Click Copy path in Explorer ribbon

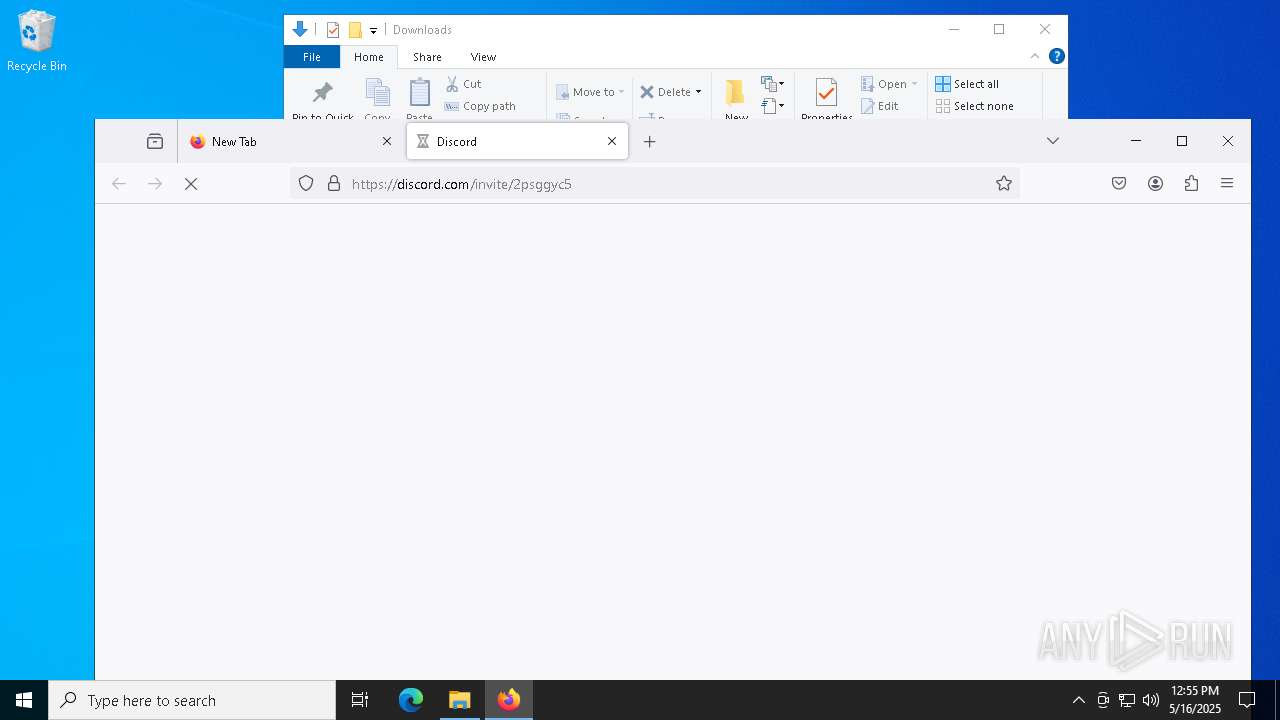(480, 106)
